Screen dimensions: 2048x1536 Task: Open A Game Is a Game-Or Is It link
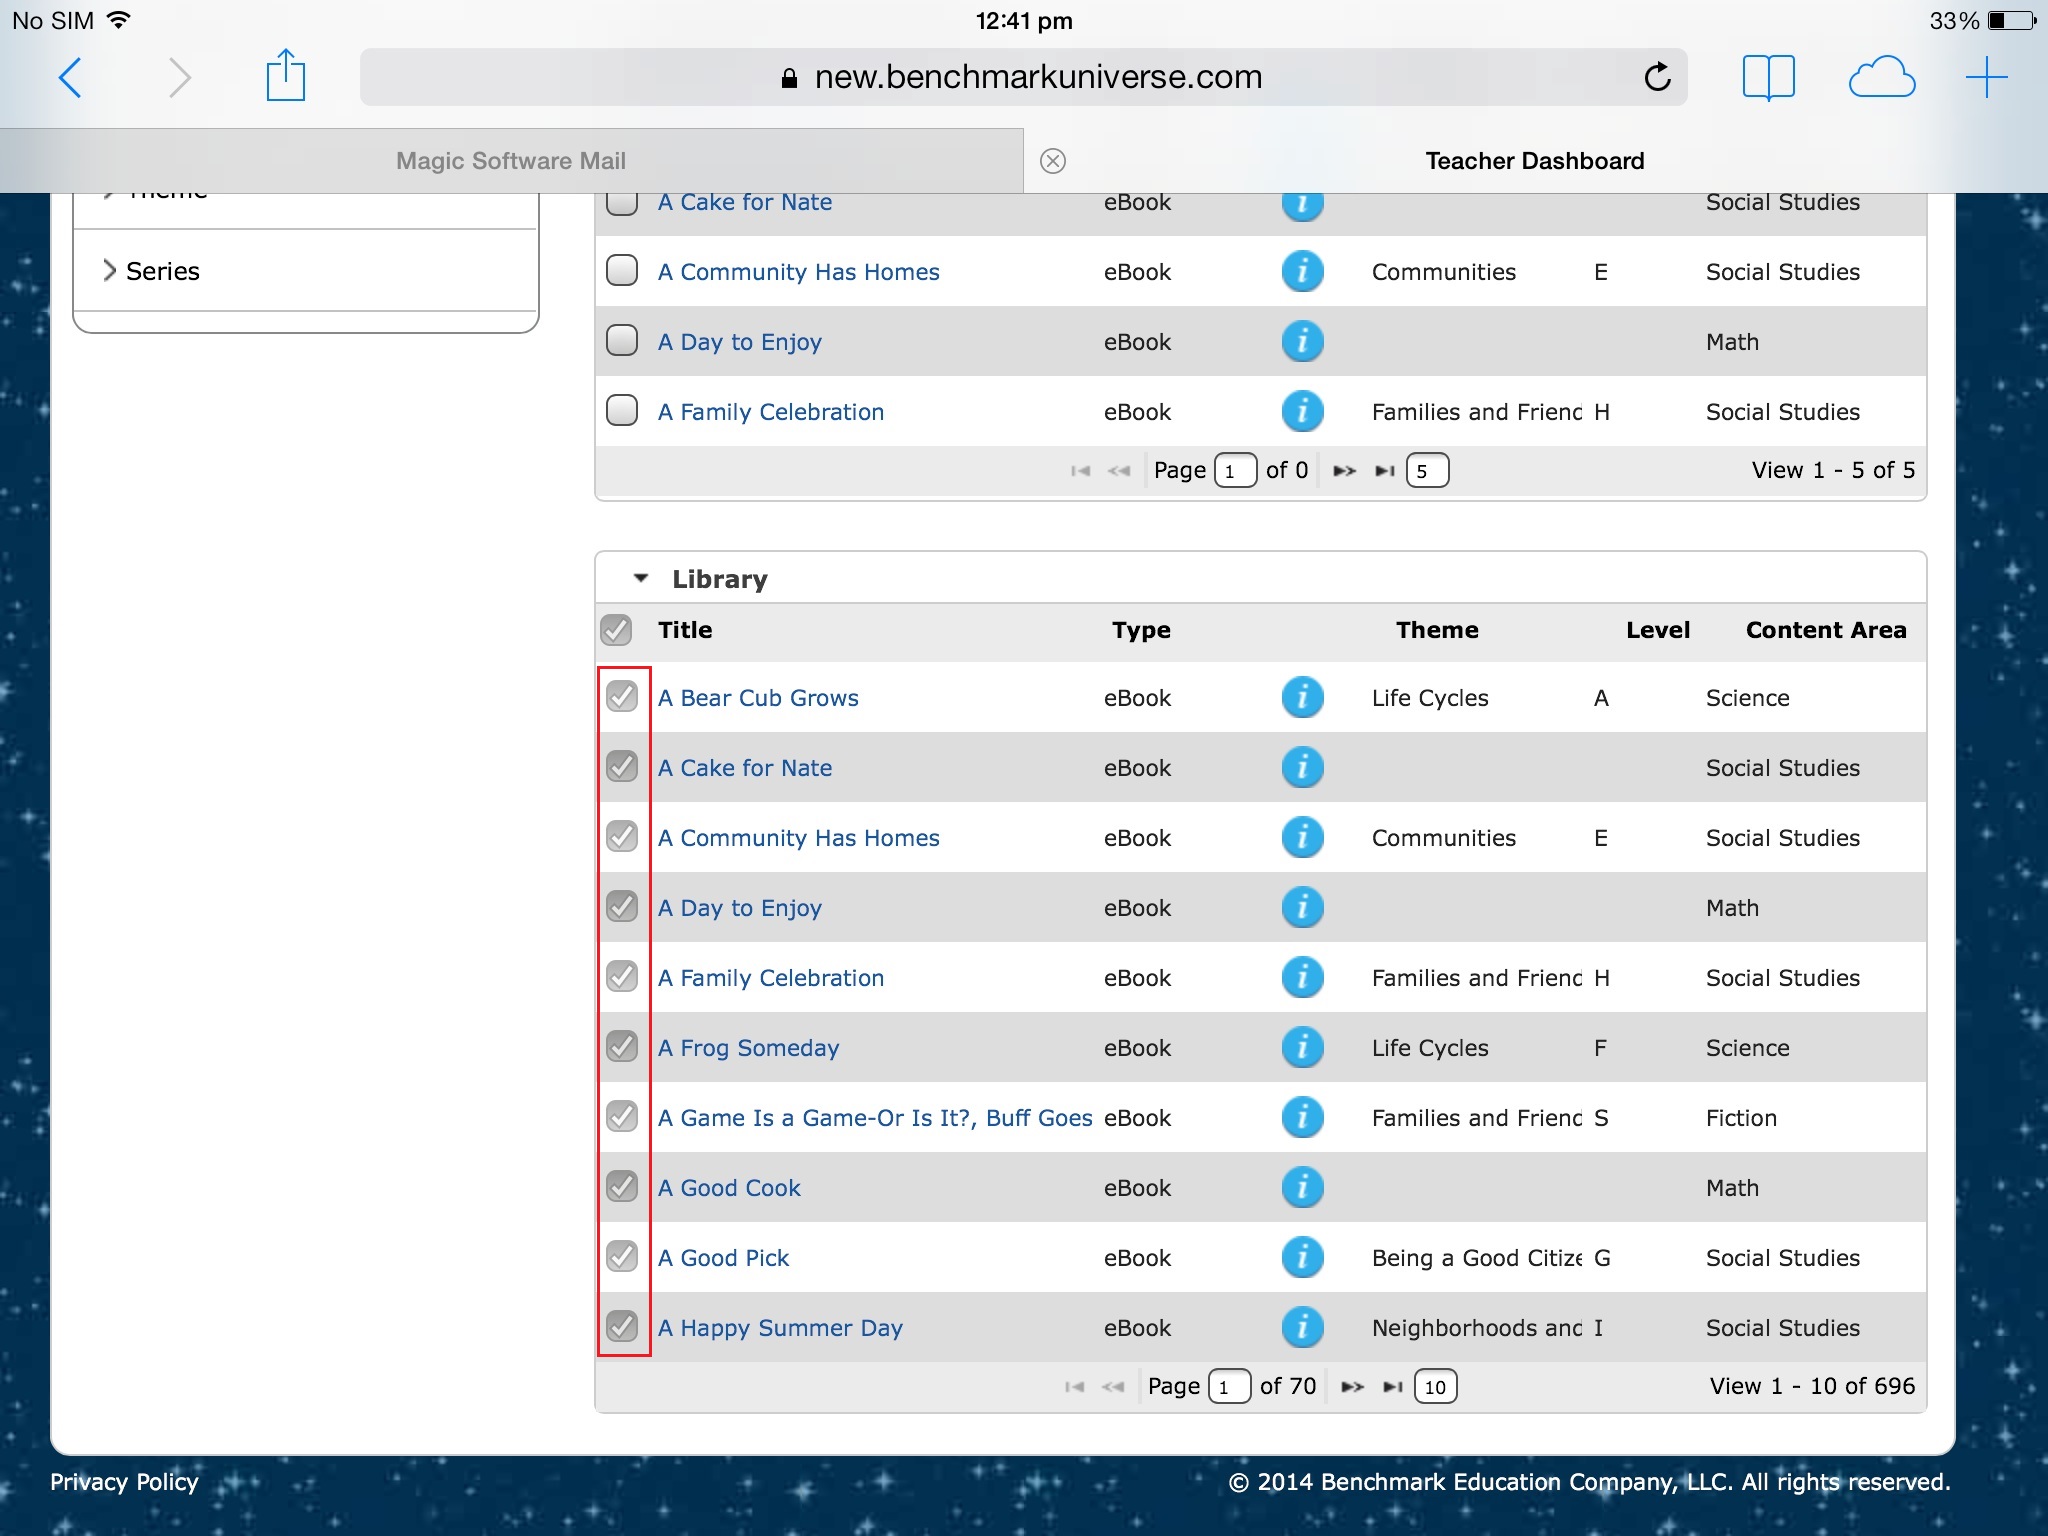coord(875,1118)
